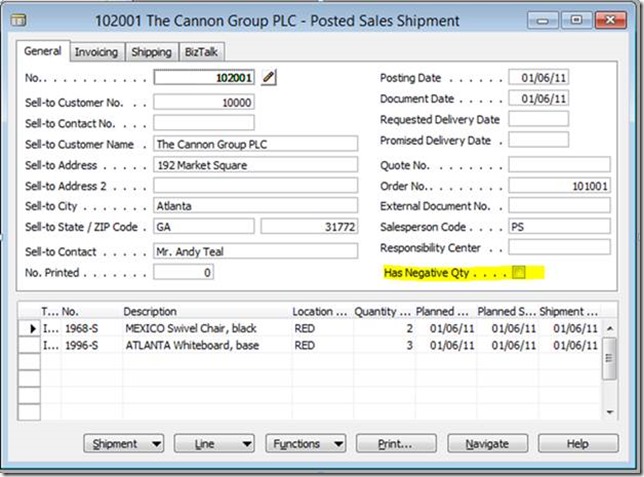Click the Sell-to Customer No. field
This screenshot has width=644, height=477.
coord(204,102)
